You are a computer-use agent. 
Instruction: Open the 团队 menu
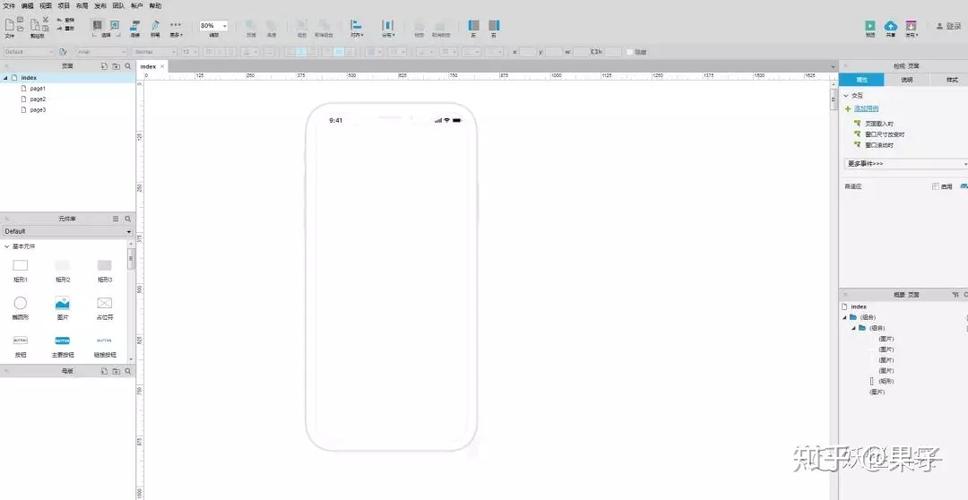point(119,6)
